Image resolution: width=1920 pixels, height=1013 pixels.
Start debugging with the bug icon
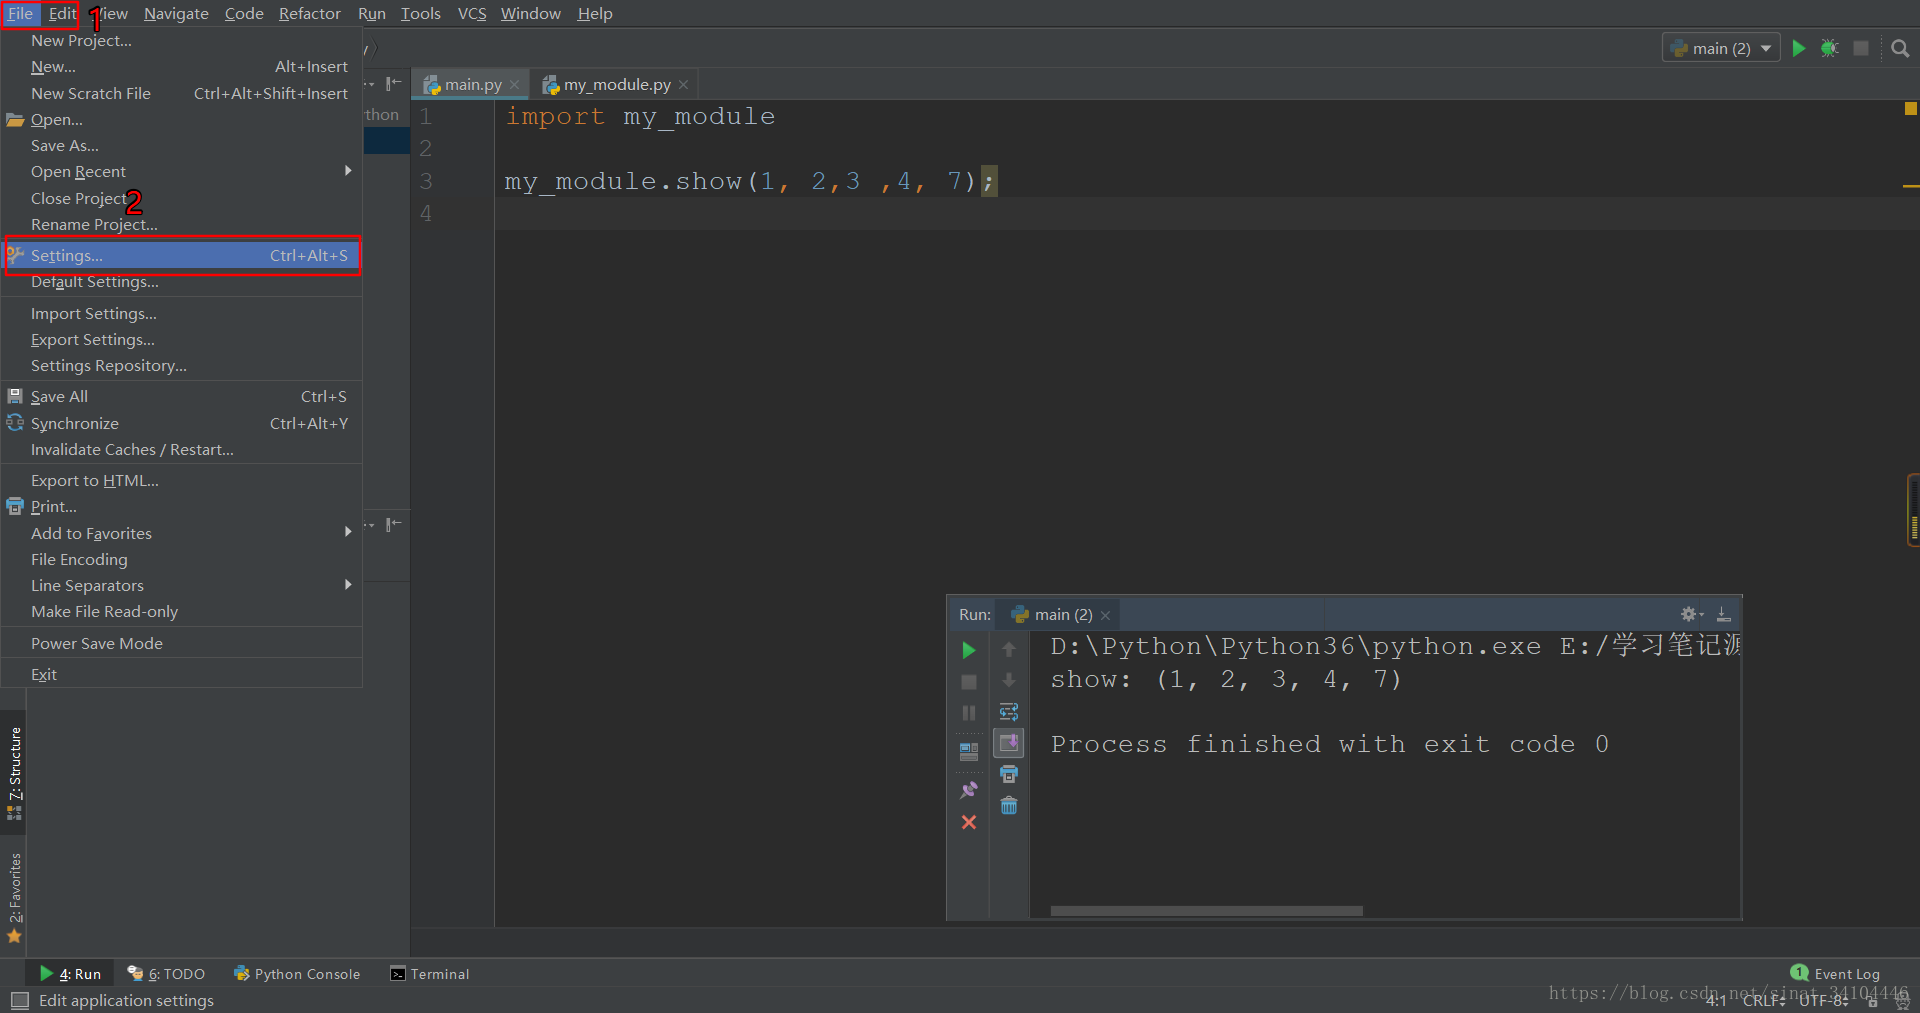1829,48
